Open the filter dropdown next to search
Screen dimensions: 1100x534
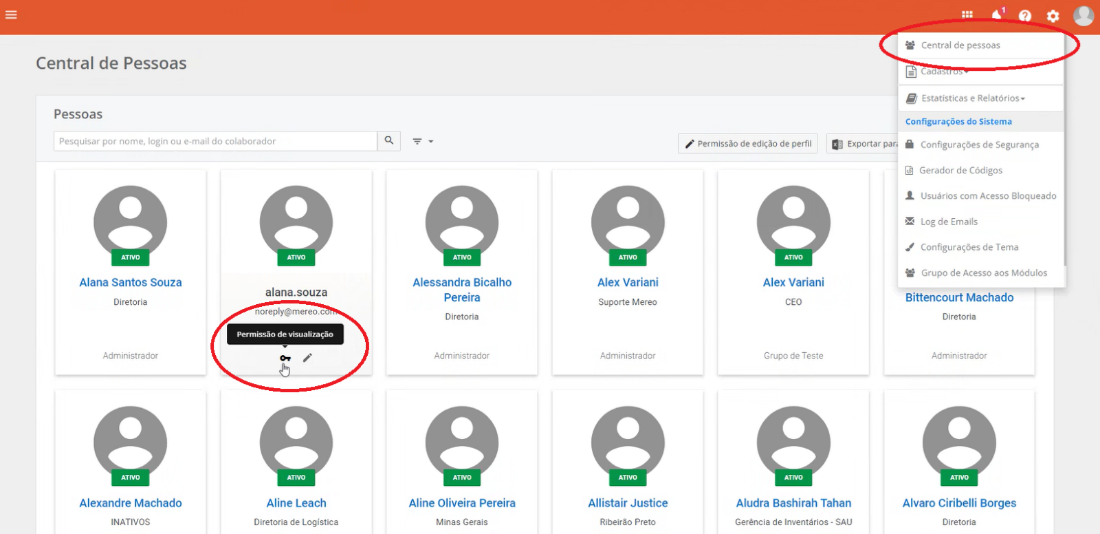point(423,142)
